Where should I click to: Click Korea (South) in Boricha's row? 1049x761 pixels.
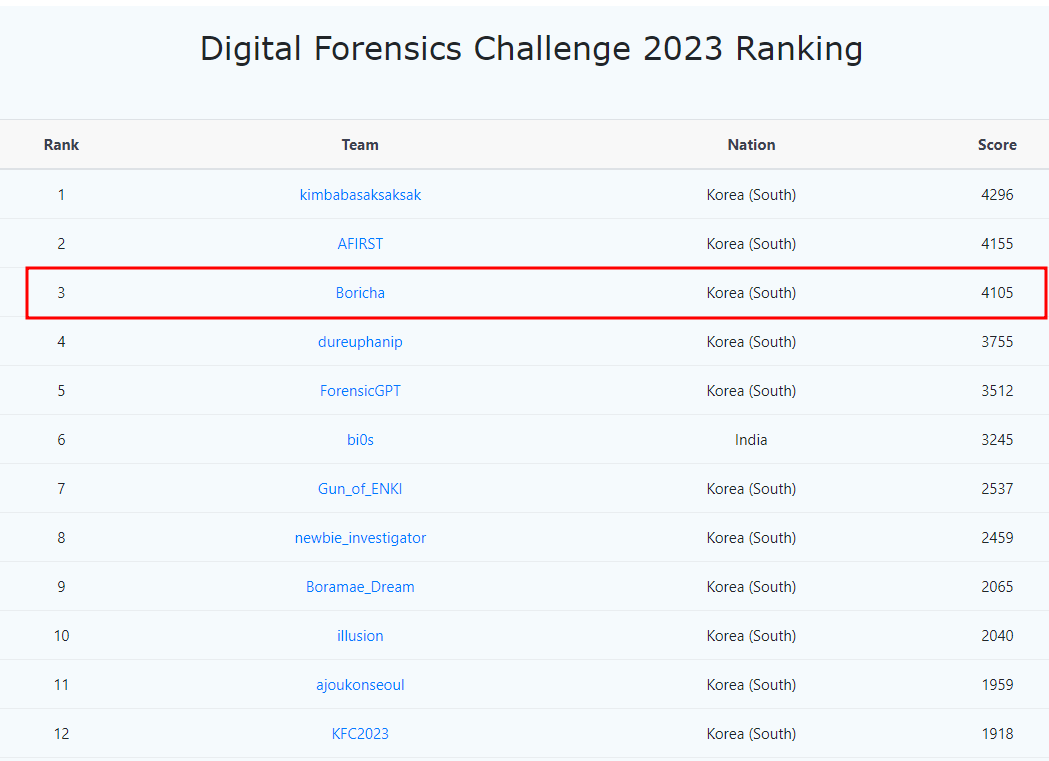(751, 293)
